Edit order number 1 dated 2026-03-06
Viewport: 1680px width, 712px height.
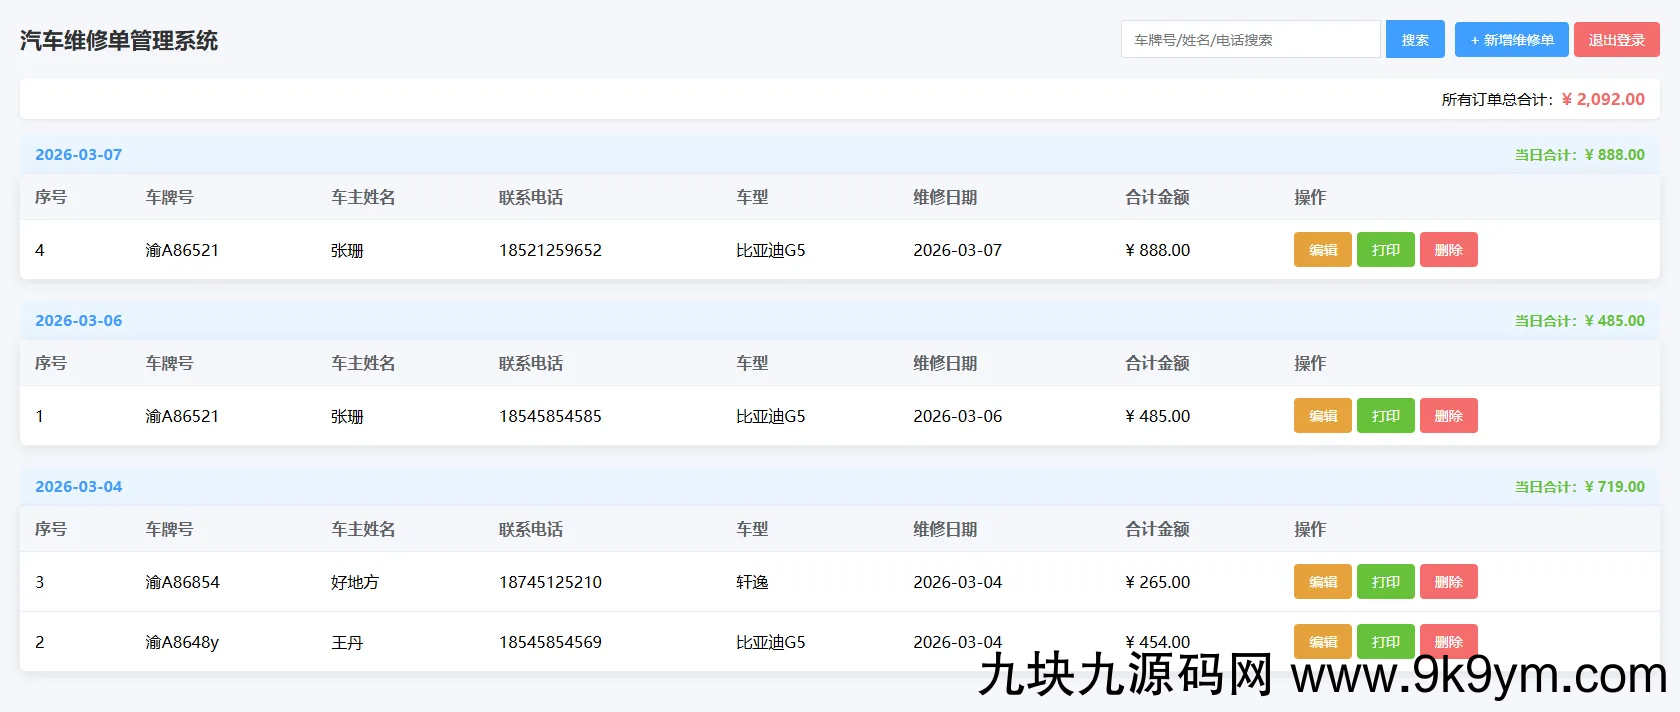tap(1322, 416)
